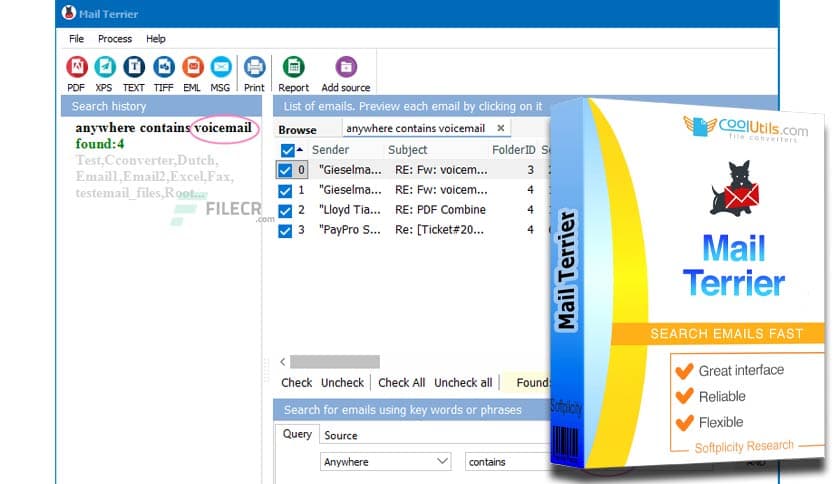Click the Uncheck button
The height and width of the screenshot is (484, 836).
coord(342,383)
